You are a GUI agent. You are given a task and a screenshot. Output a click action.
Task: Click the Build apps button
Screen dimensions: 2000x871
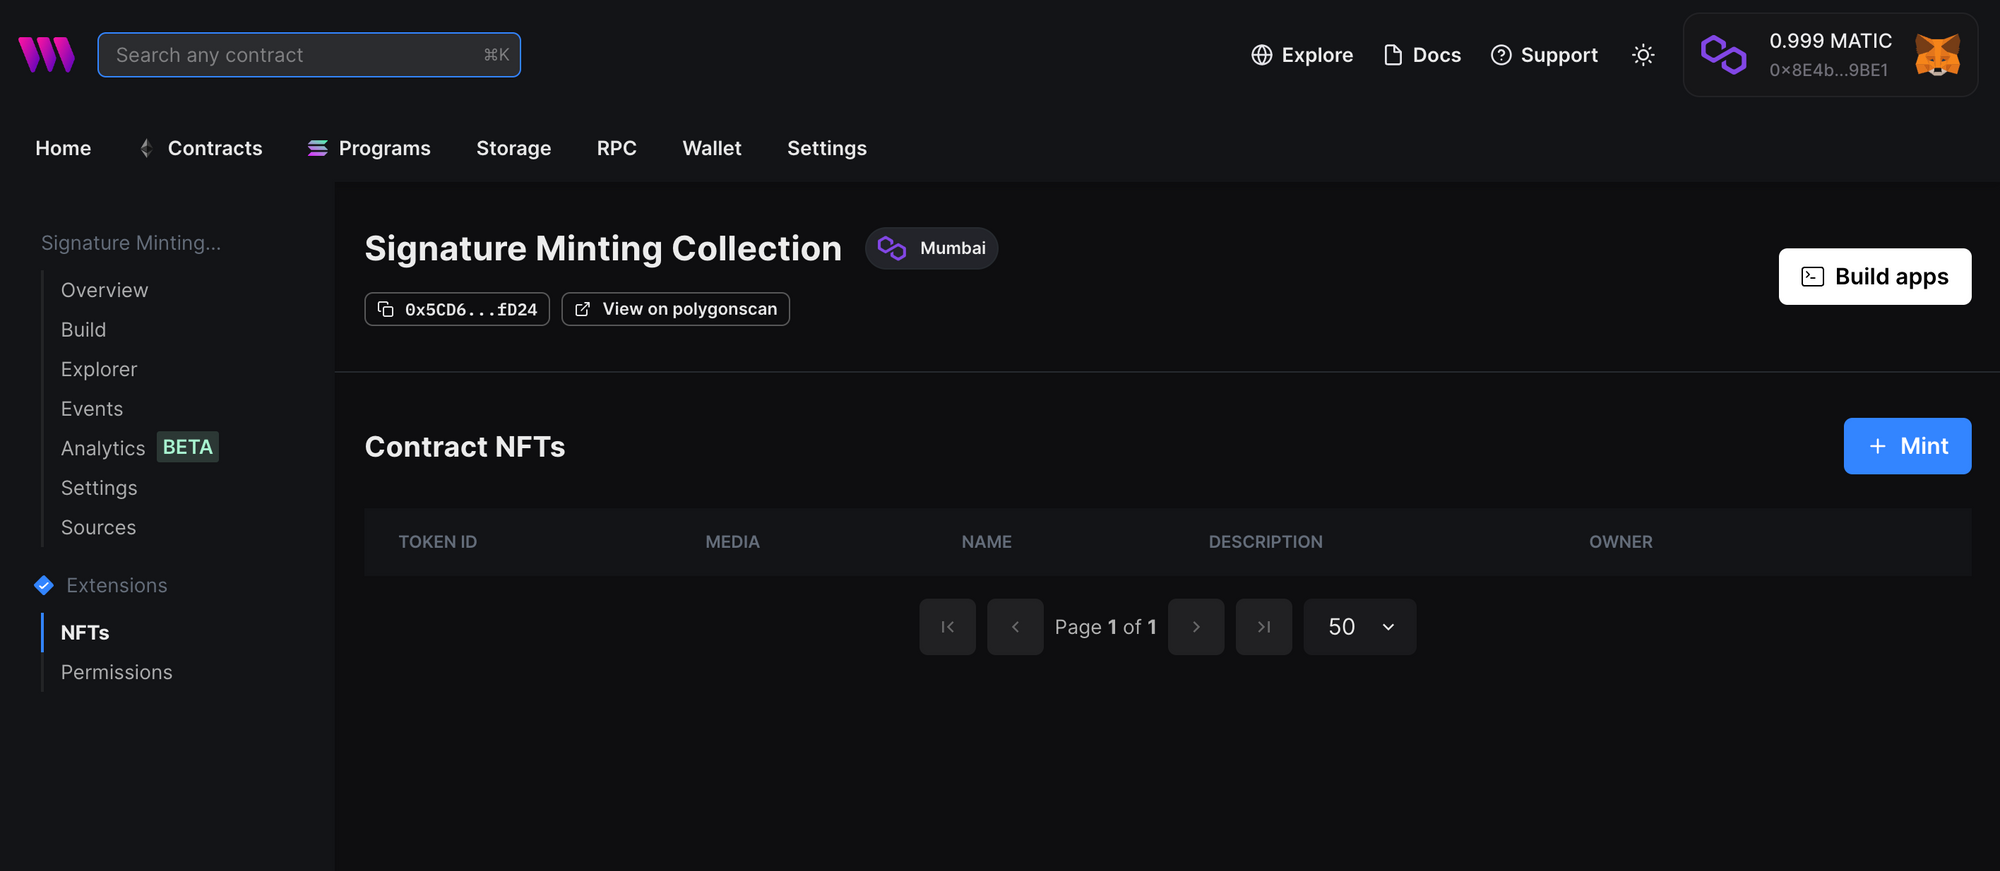(1875, 277)
